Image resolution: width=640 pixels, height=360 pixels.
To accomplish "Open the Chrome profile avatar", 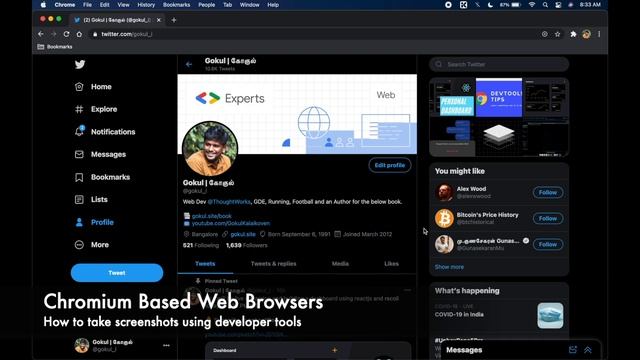I will pyautogui.click(x=587, y=34).
